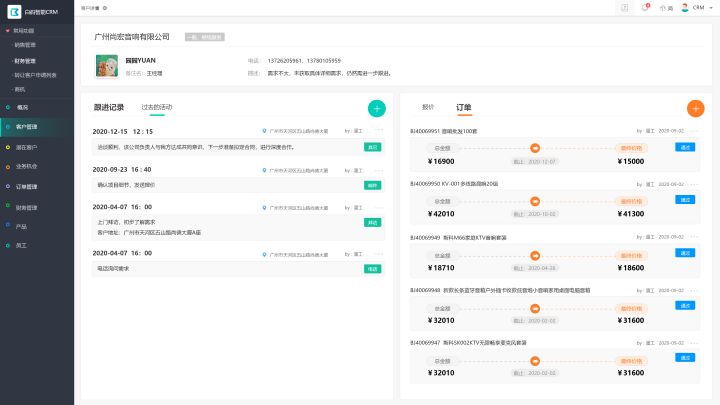This screenshot has width=720, height=405.
Task: Click the location pin on the 2020-12-15 record
Action: coord(264,131)
